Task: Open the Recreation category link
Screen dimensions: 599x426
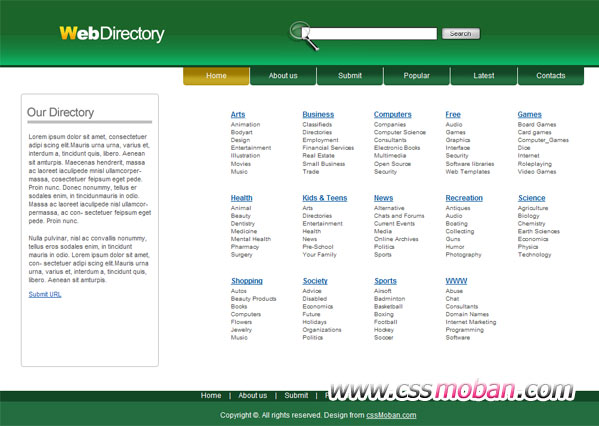Action: pyautogui.click(x=464, y=198)
